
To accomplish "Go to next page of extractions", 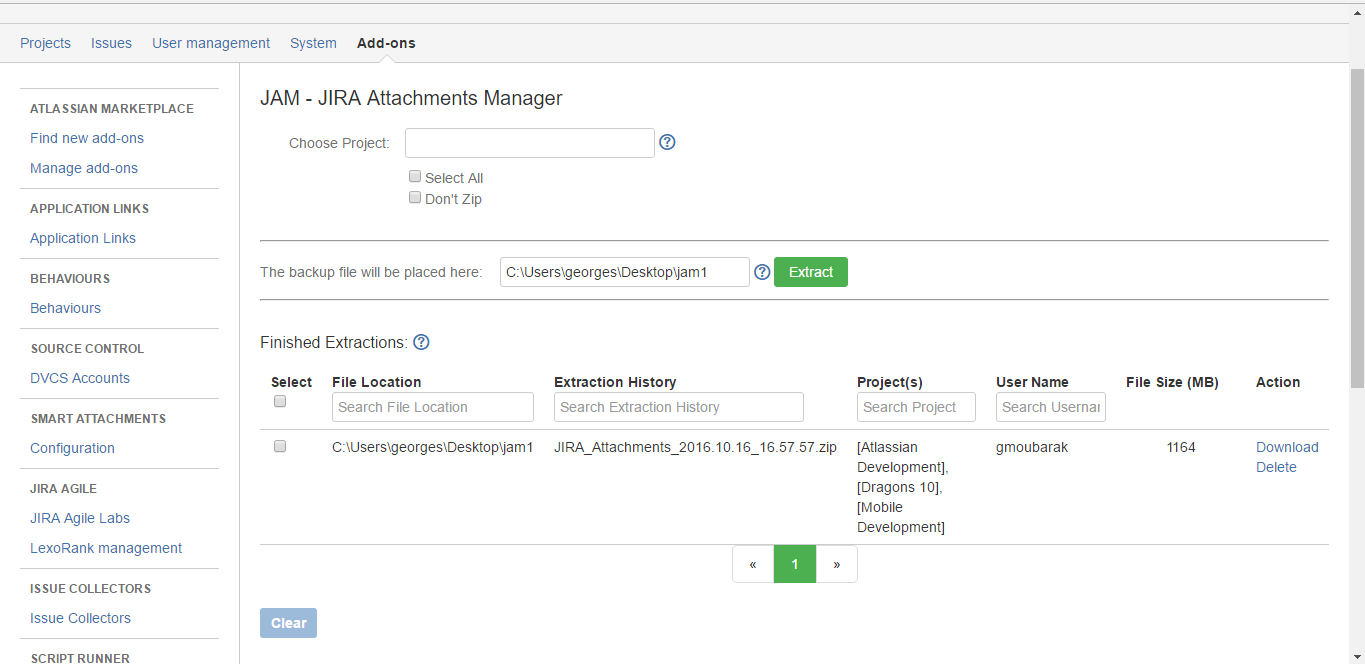I will [837, 564].
